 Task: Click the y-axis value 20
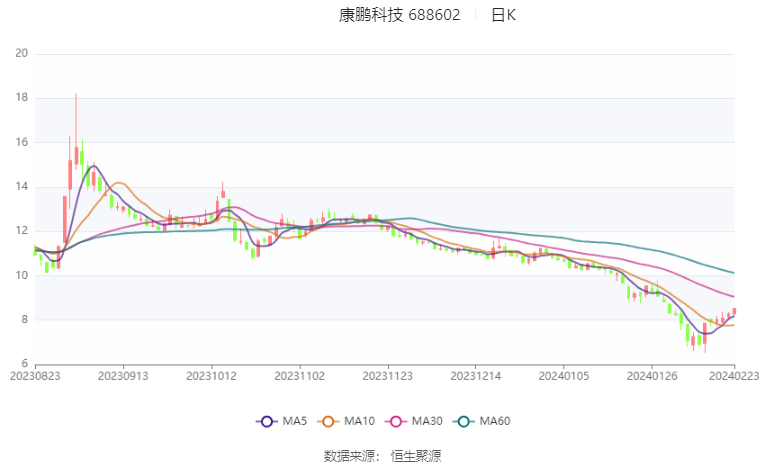pos(21,53)
